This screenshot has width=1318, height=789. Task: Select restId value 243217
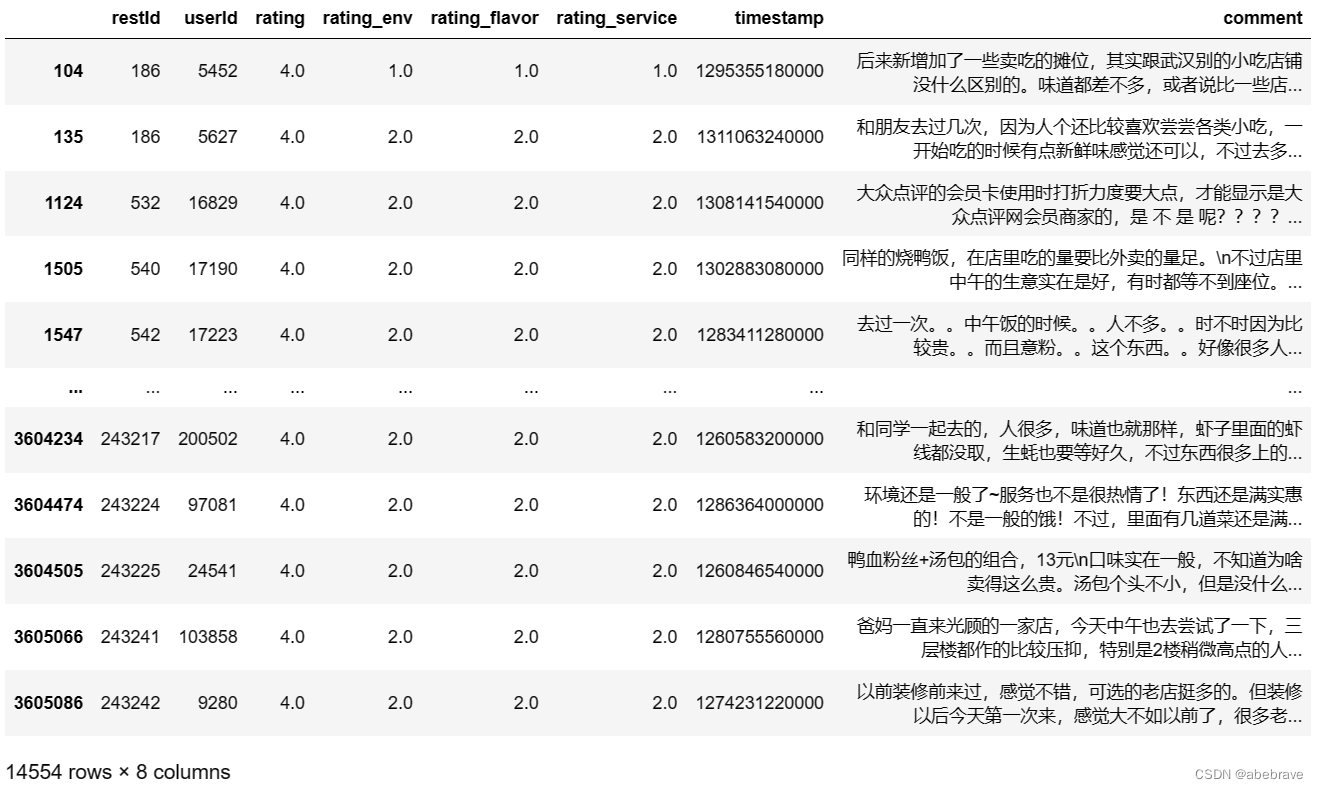(x=130, y=439)
